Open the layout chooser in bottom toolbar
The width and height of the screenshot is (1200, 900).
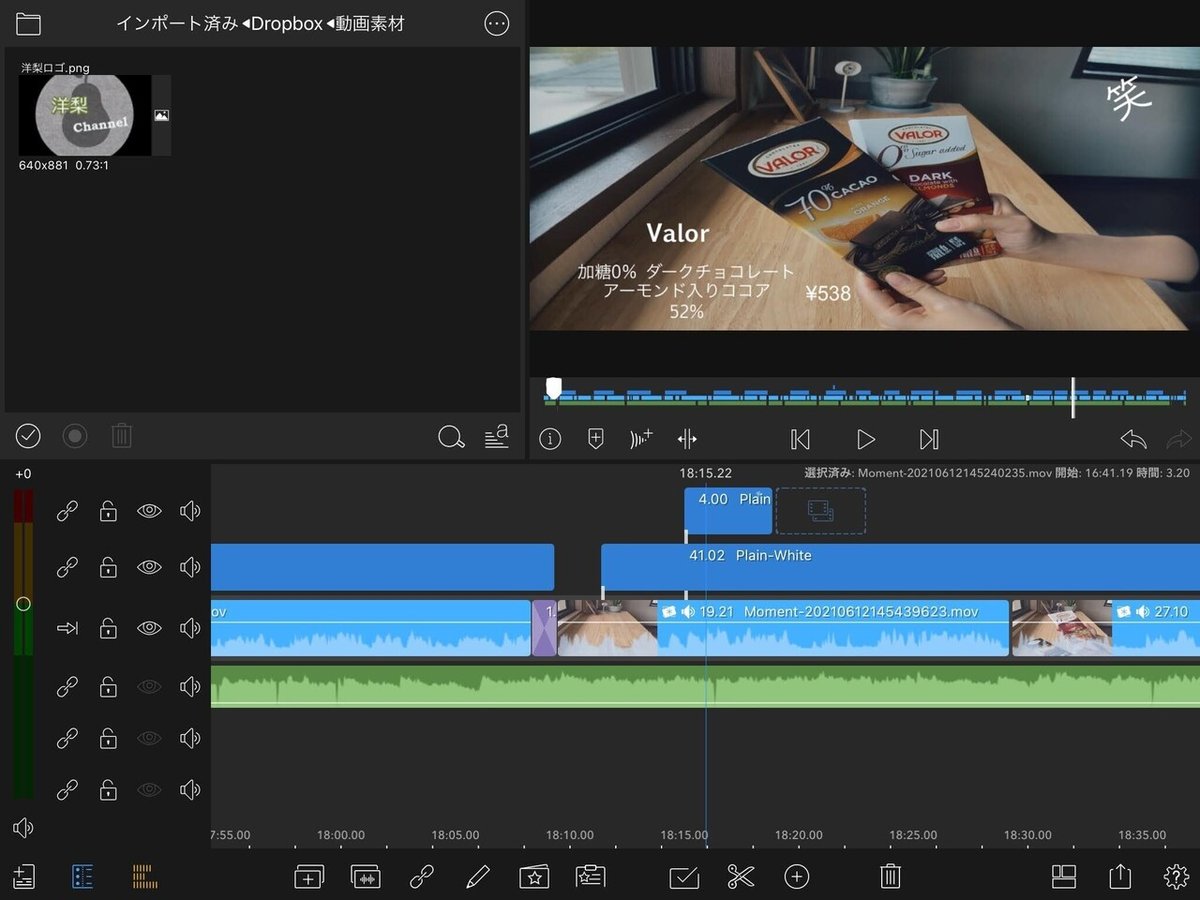[1064, 877]
